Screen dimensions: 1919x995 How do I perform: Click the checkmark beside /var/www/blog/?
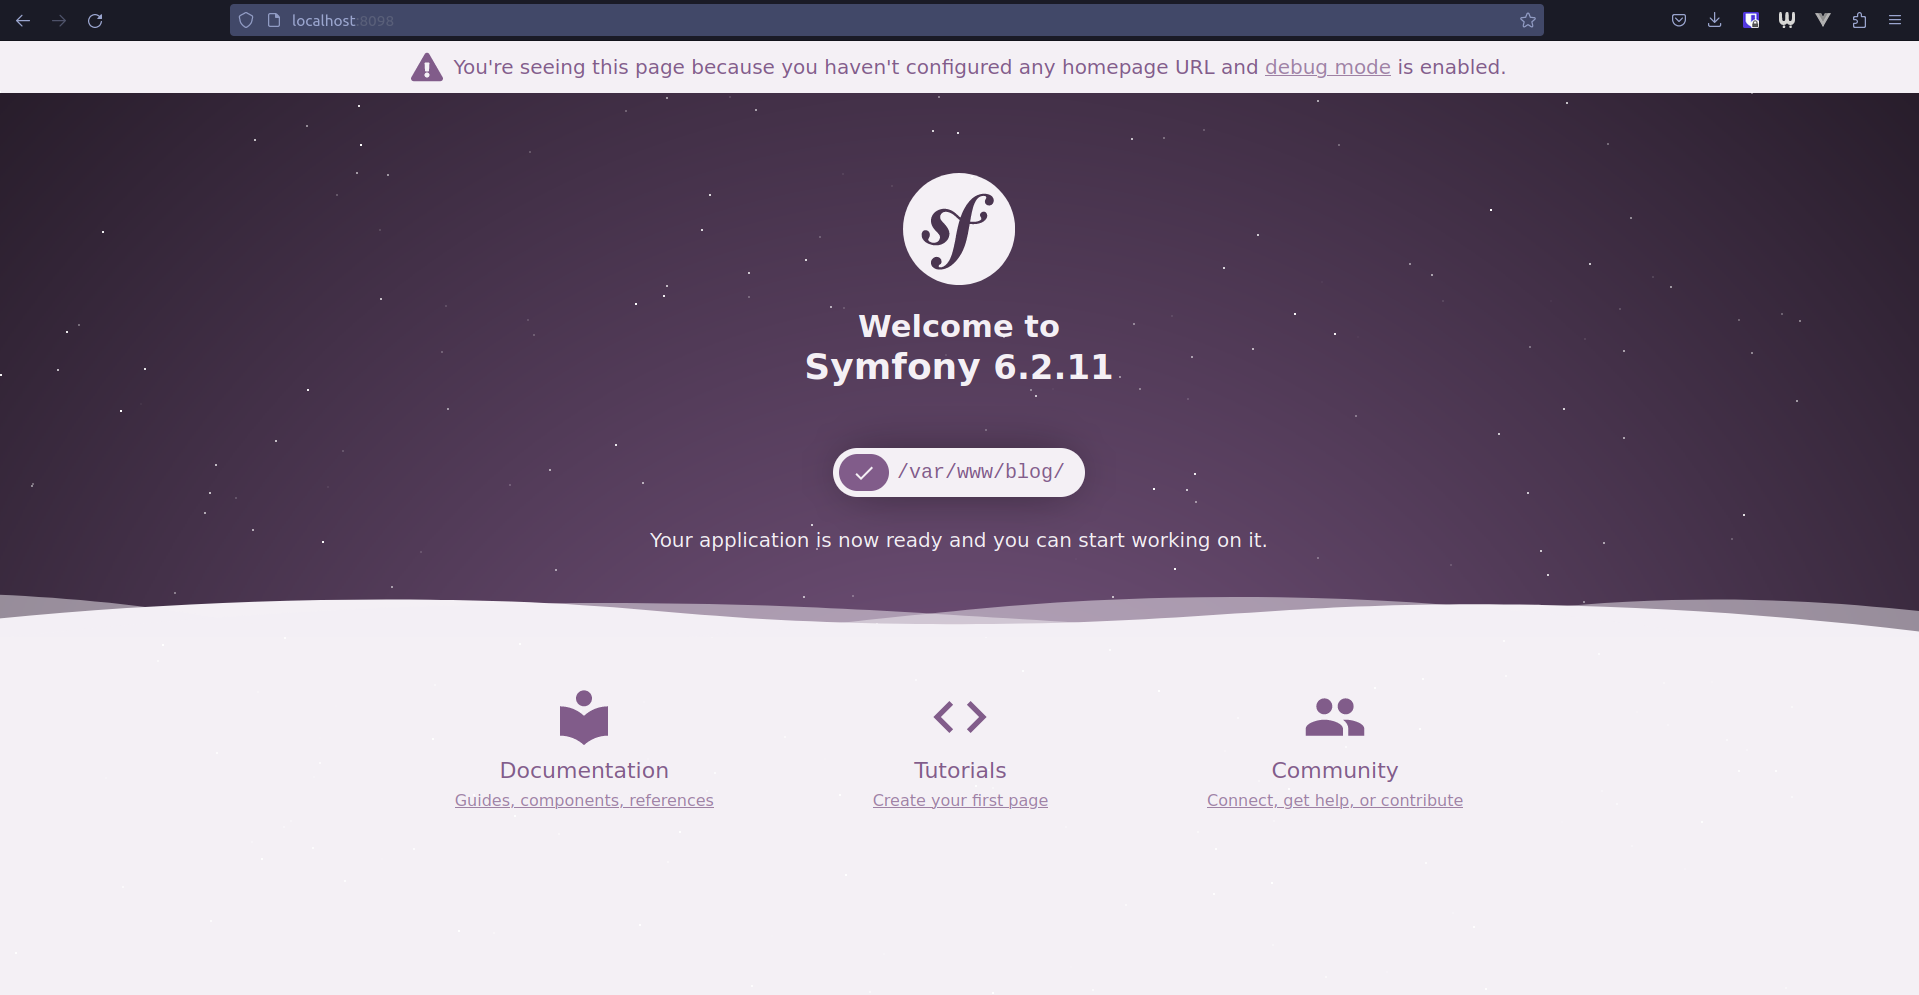point(864,472)
